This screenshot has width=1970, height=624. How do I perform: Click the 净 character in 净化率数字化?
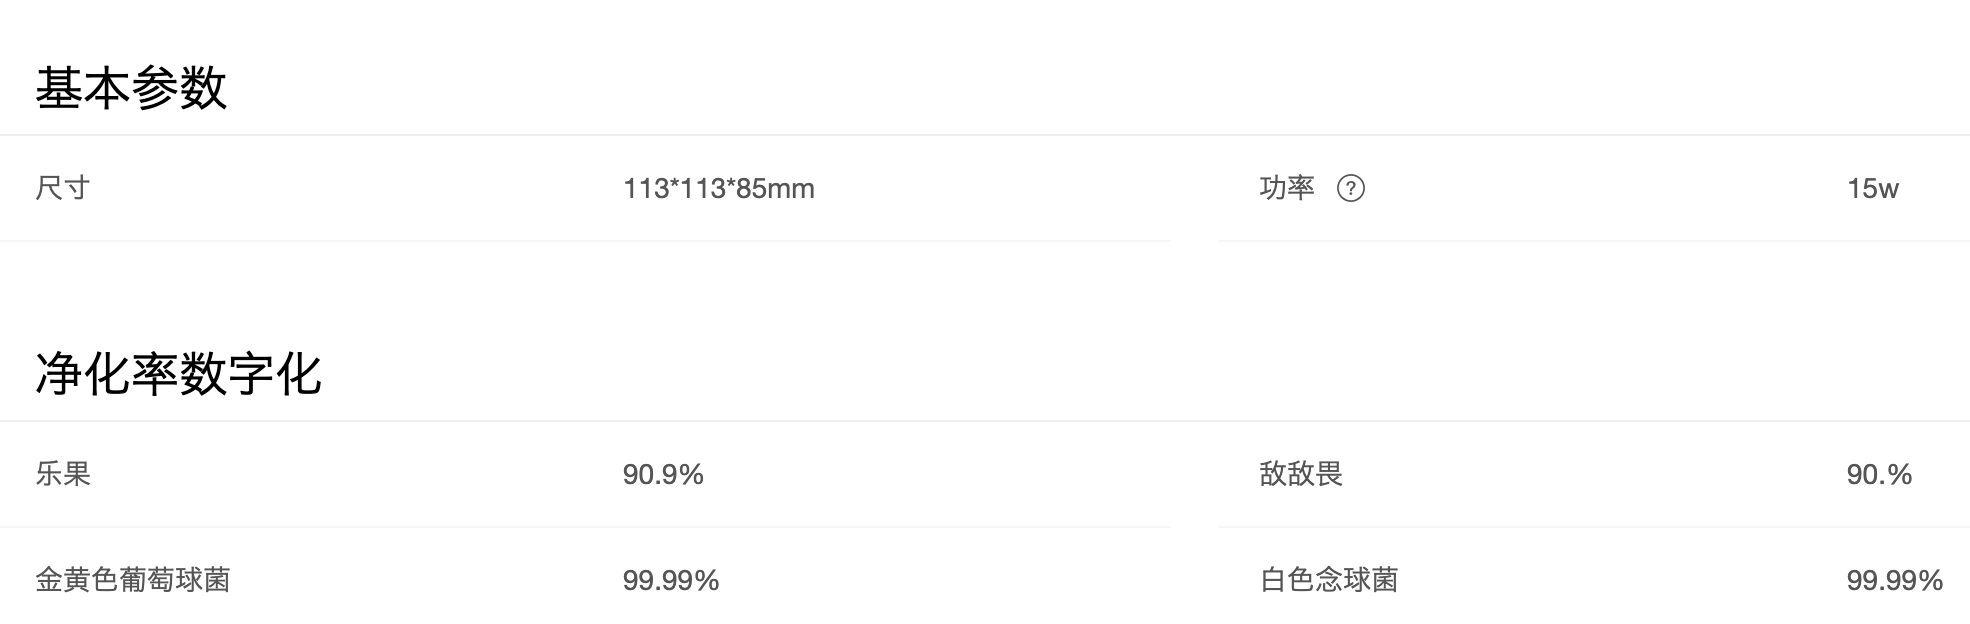pyautogui.click(x=59, y=374)
